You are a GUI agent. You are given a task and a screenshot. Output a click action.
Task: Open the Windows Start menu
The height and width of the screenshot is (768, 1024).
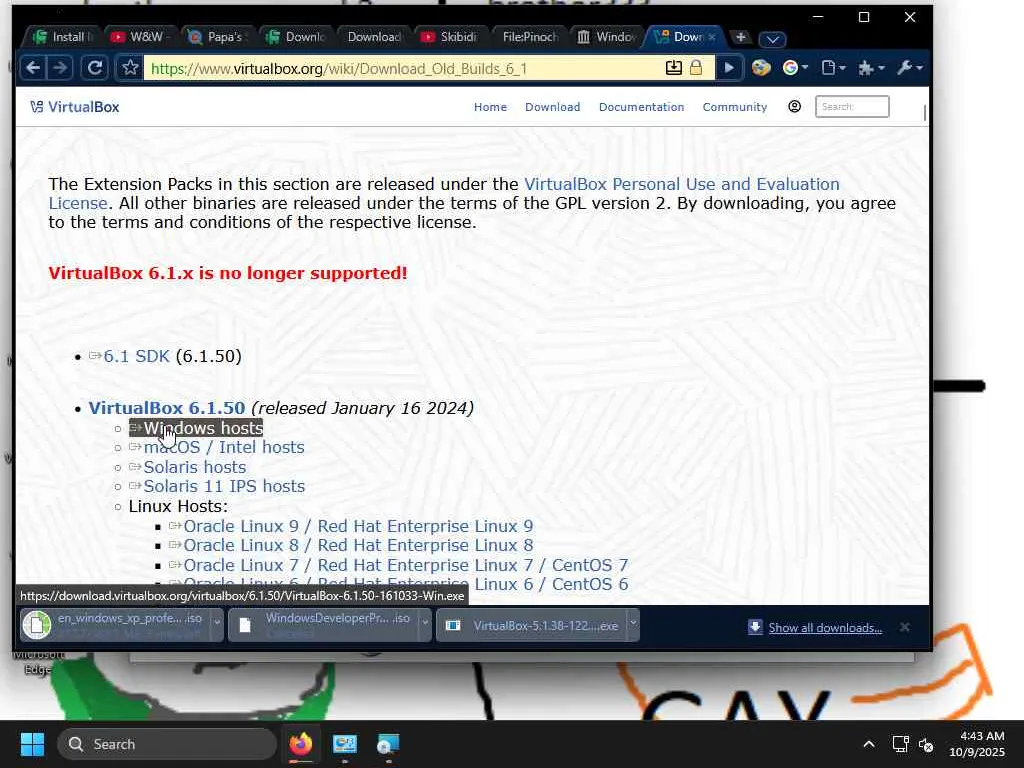pos(32,744)
